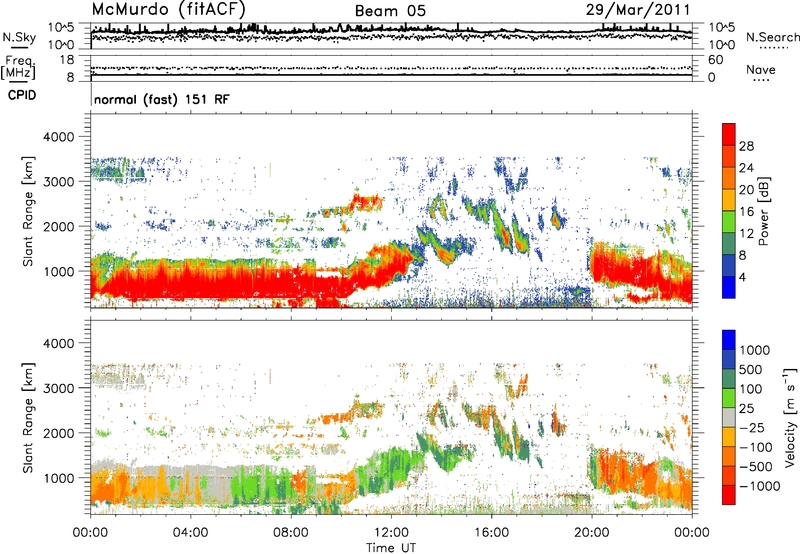This screenshot has height=554, width=800.
Task: Click the 4000 tick on power panel axis
Action: 61,137
